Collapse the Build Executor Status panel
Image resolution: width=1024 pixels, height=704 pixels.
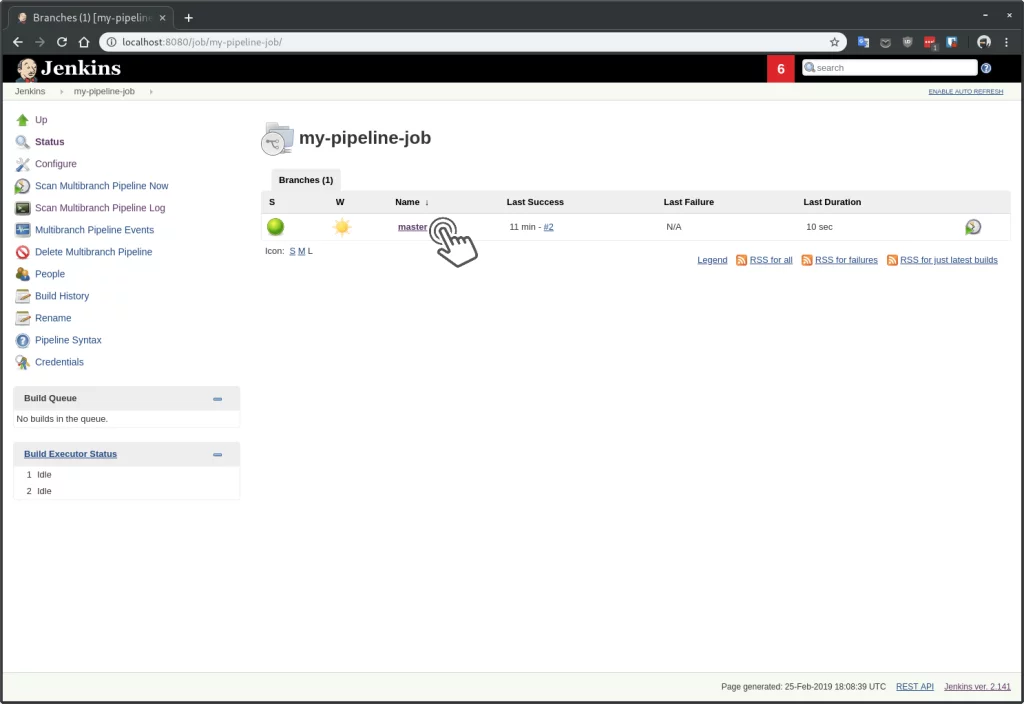pos(217,455)
